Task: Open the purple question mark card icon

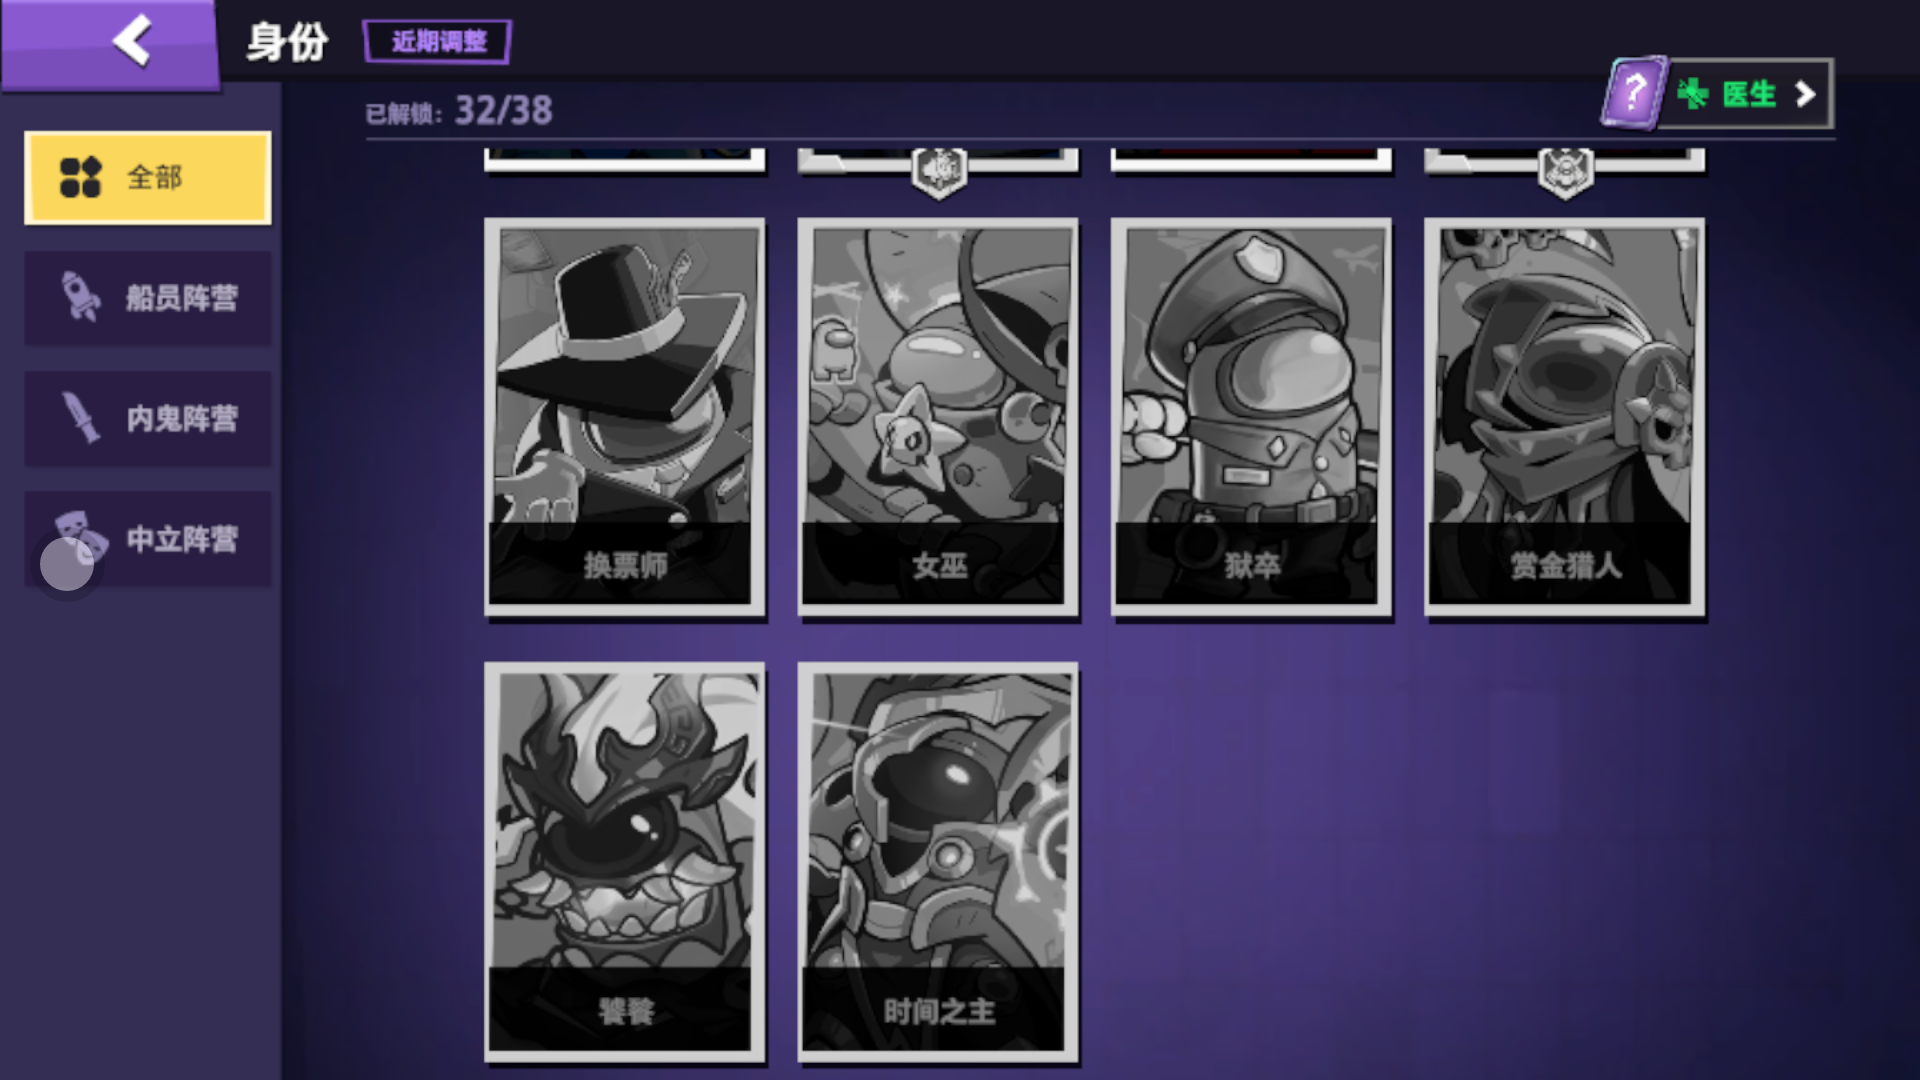Action: [x=1634, y=93]
